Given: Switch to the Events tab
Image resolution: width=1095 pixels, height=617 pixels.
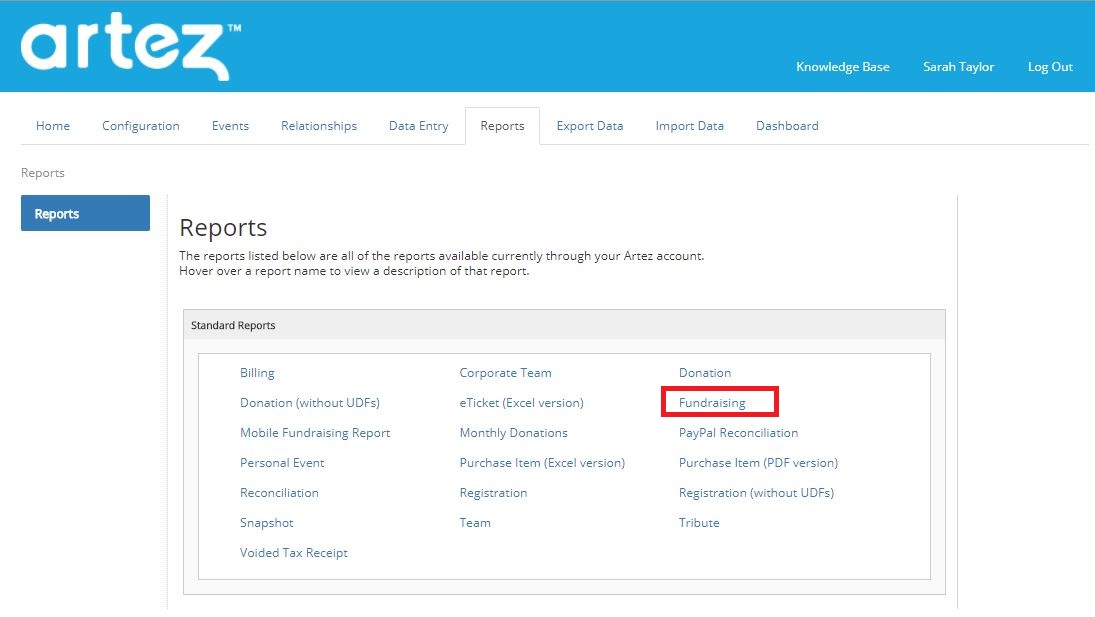Looking at the screenshot, I should point(230,126).
